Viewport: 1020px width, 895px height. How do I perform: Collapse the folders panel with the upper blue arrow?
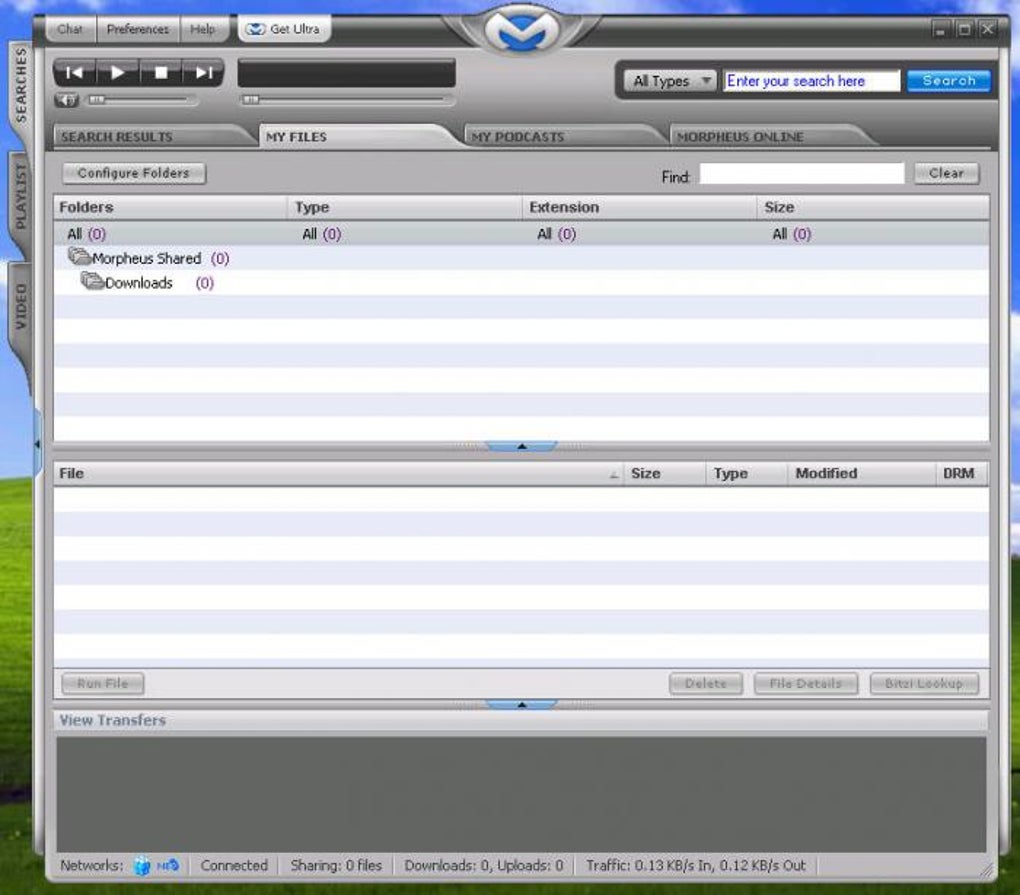pos(521,446)
